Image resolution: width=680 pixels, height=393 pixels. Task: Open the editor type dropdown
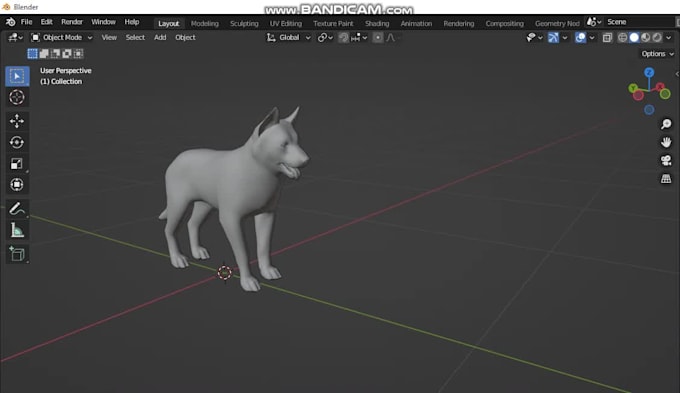pyautogui.click(x=15, y=38)
